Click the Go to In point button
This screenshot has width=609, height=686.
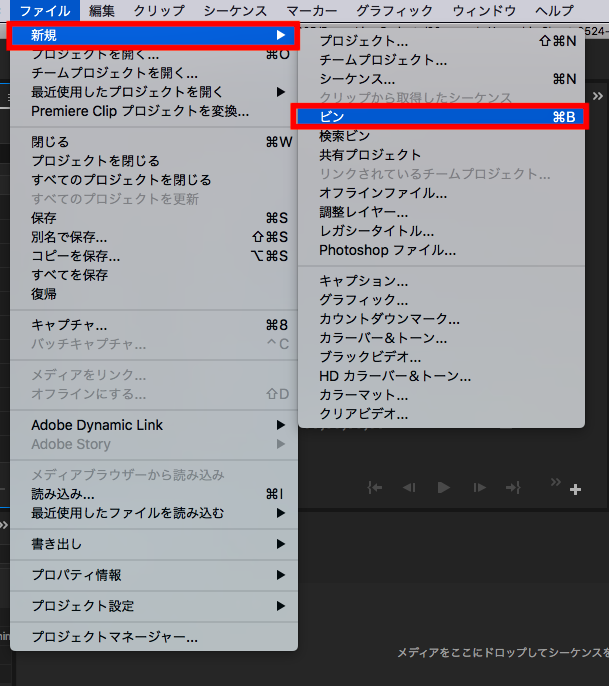pos(374,487)
